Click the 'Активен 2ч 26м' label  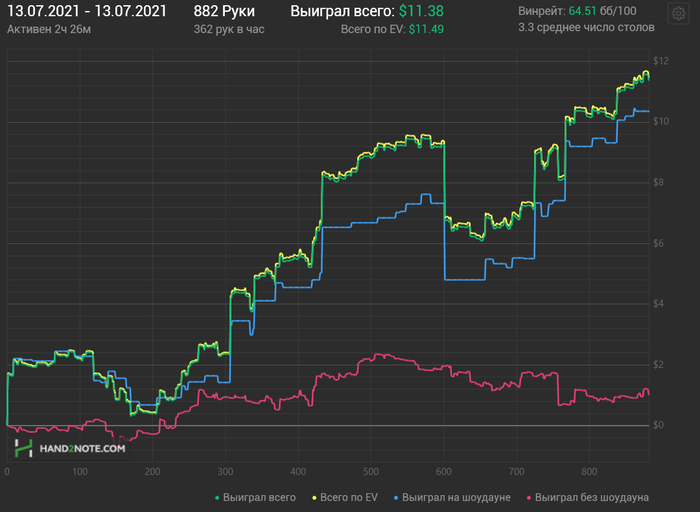pos(49,29)
